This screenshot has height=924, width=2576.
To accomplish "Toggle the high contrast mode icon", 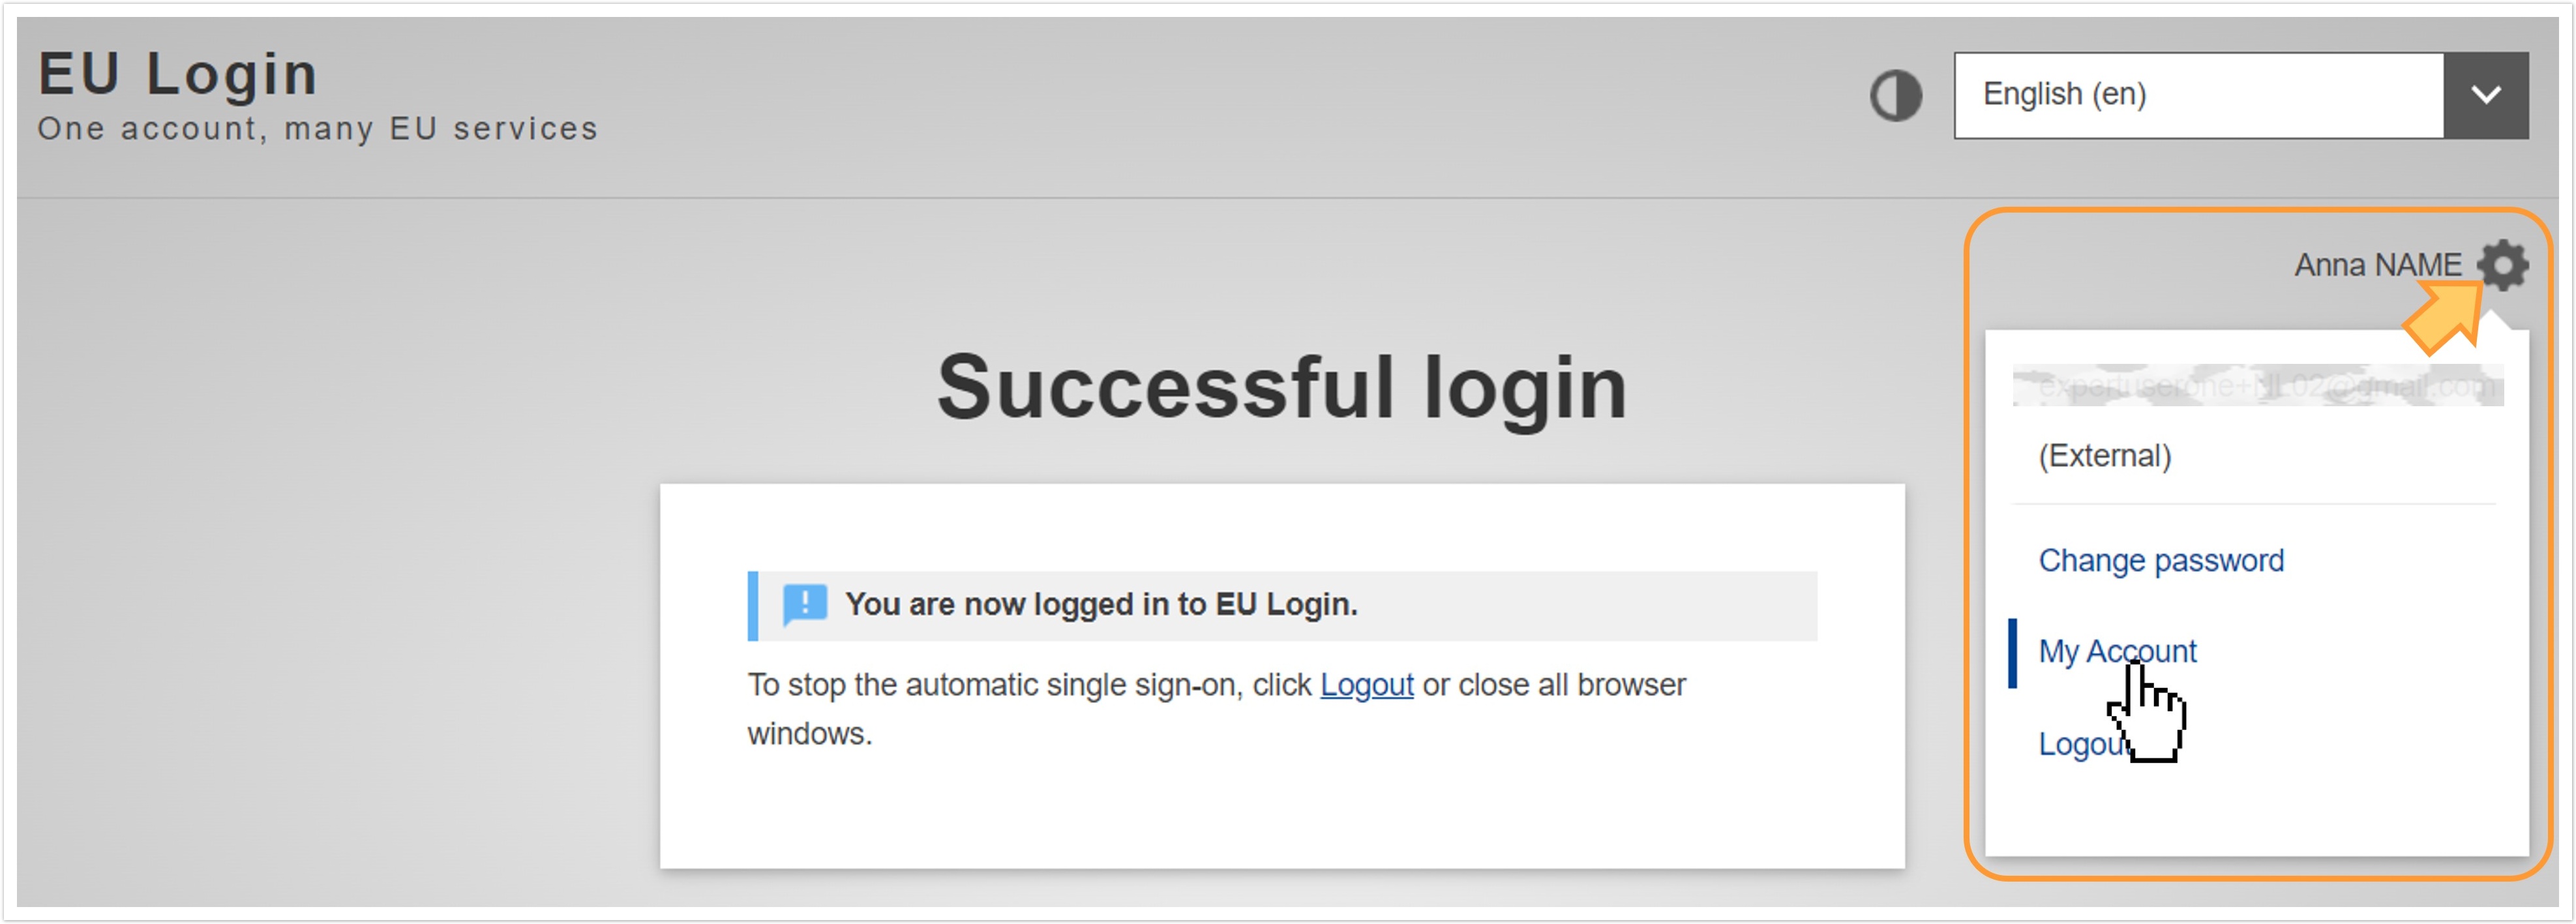I will tap(1895, 96).
